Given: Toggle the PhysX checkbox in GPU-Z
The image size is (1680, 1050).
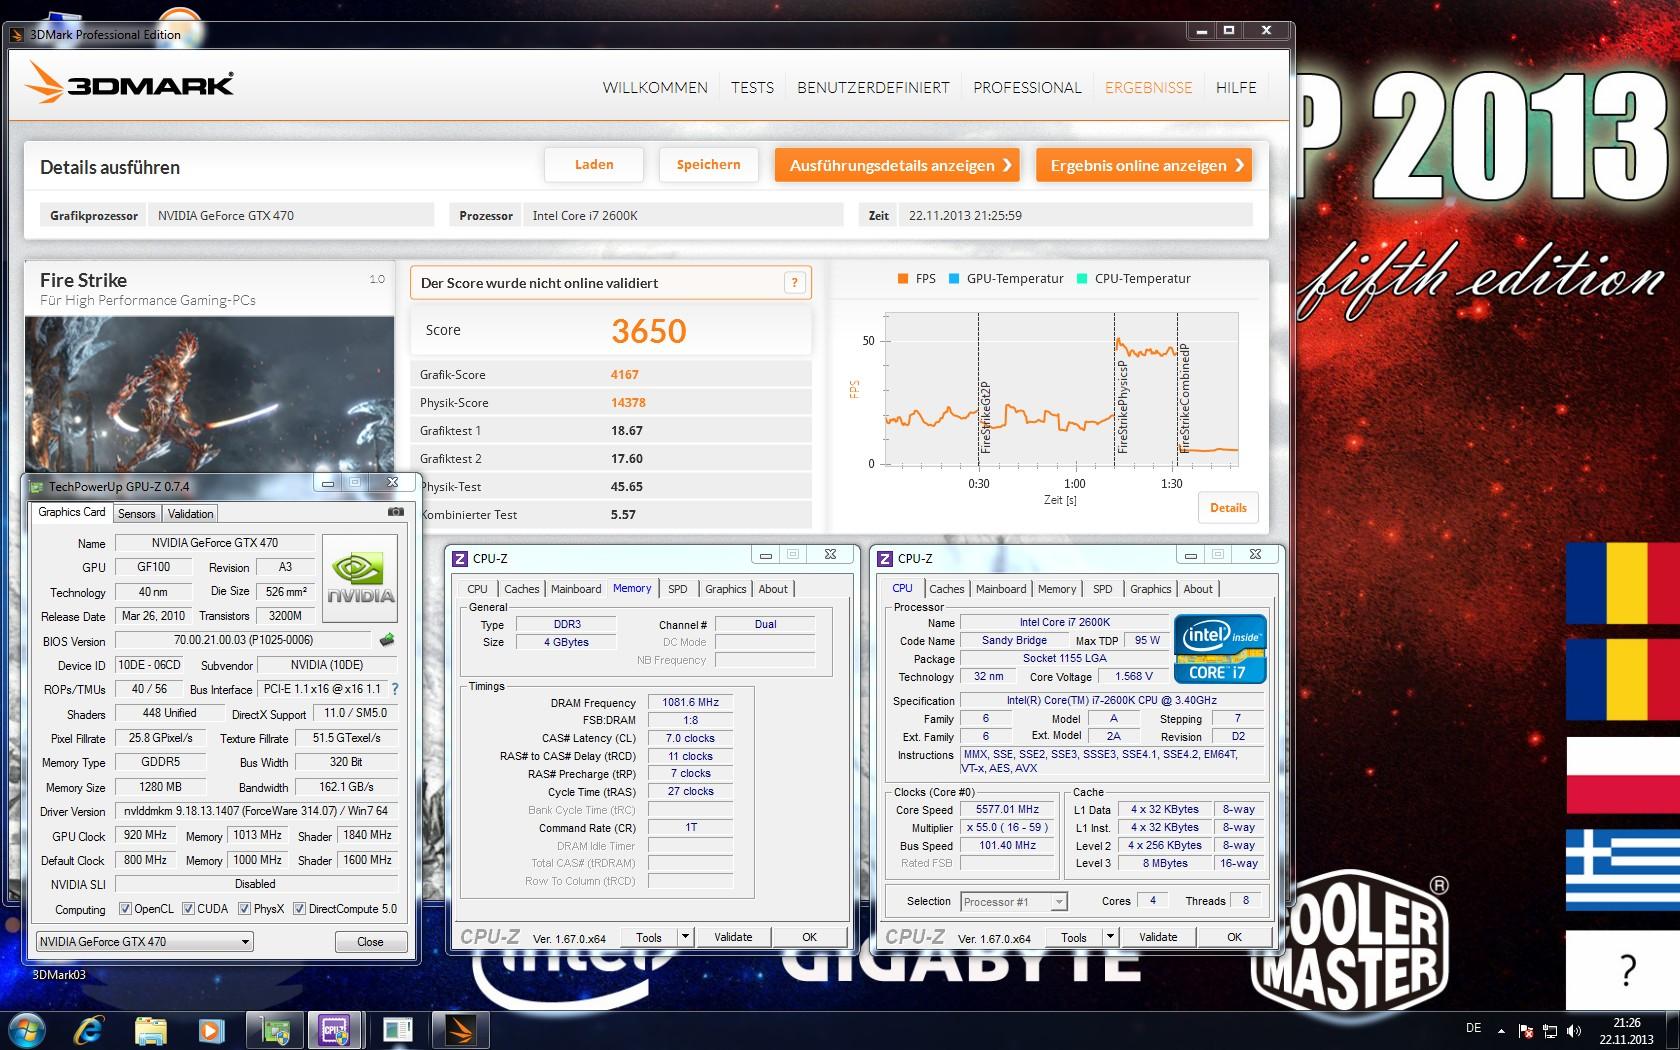Looking at the screenshot, I should [244, 909].
